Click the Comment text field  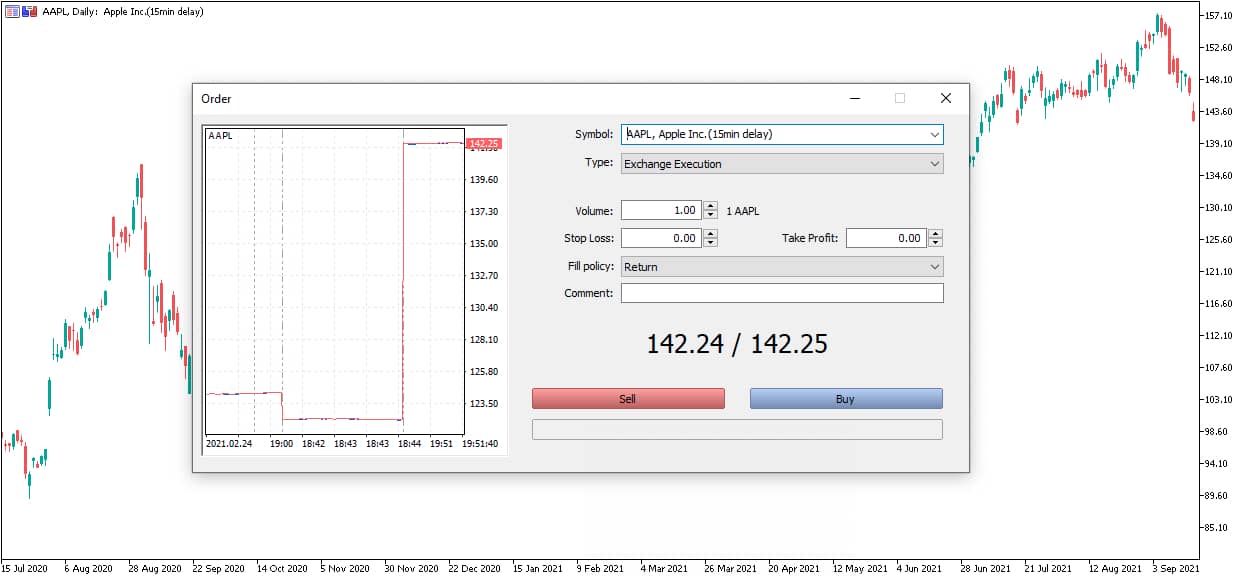(782, 293)
